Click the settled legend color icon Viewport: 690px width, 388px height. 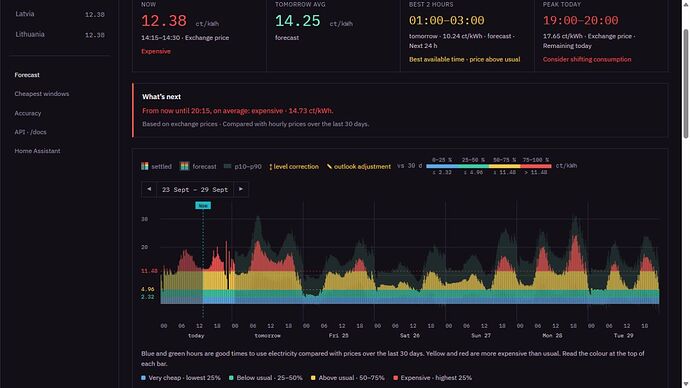145,166
